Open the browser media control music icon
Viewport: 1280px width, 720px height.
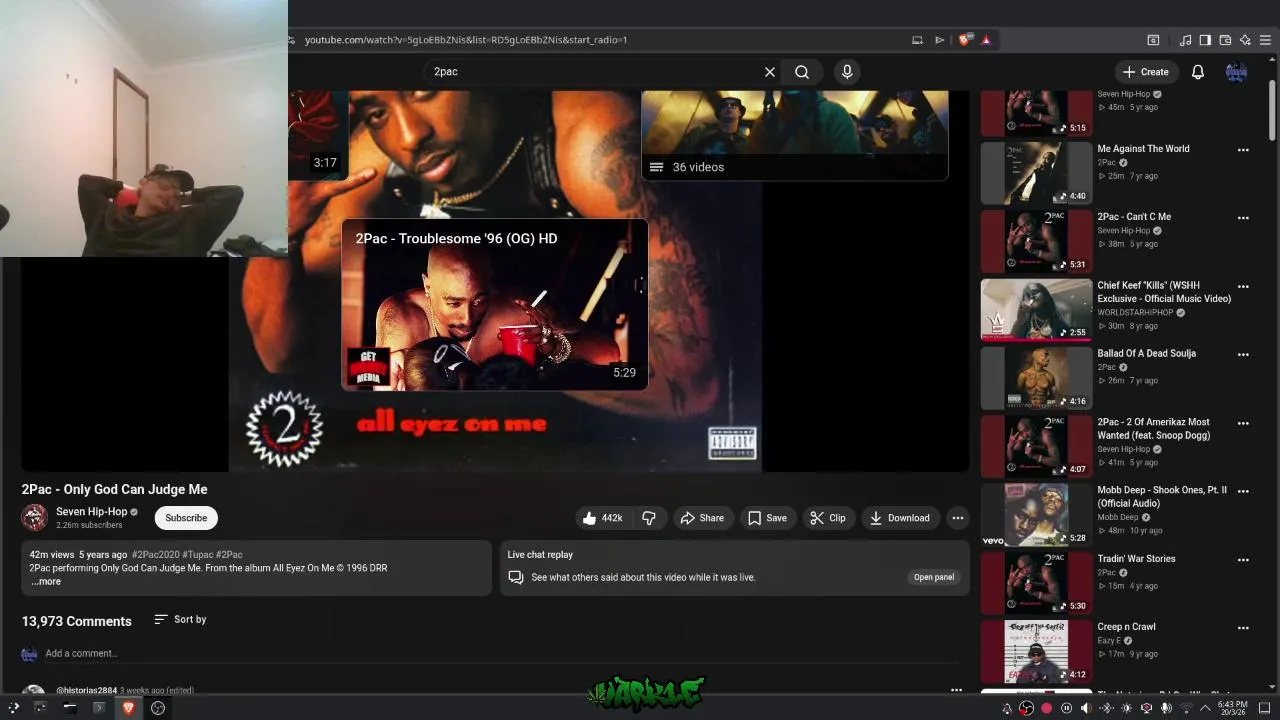(x=1185, y=40)
